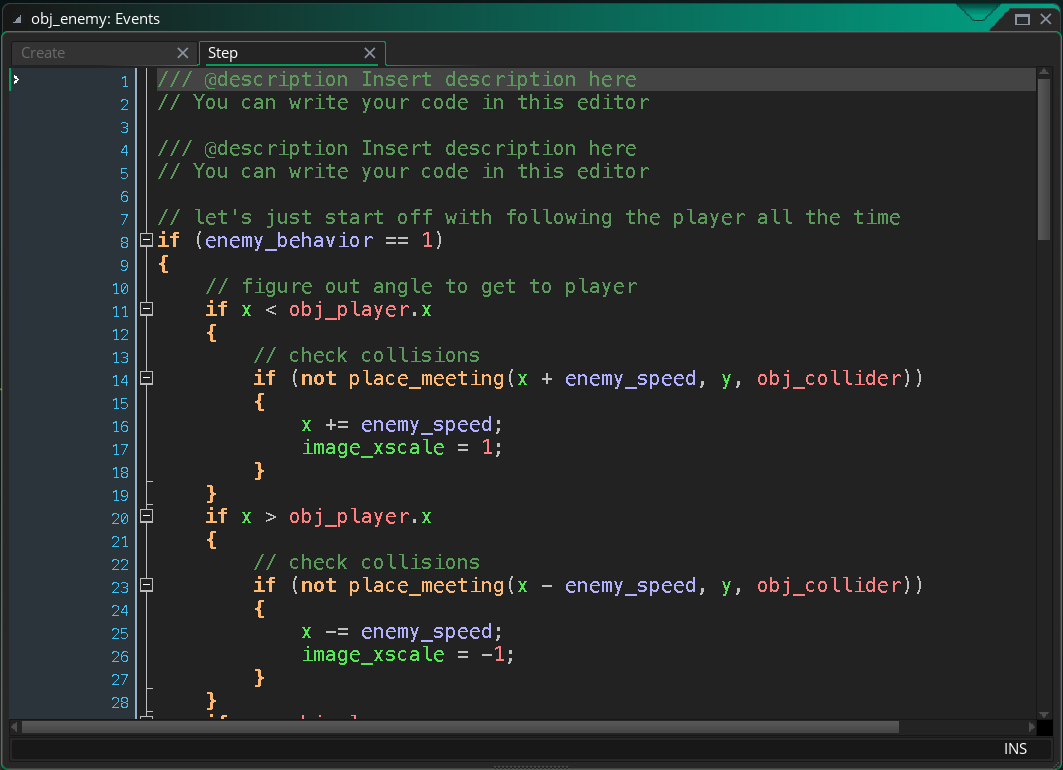Click the vertical scrollbar down arrow
Image resolution: width=1063 pixels, height=770 pixels.
1044,714
